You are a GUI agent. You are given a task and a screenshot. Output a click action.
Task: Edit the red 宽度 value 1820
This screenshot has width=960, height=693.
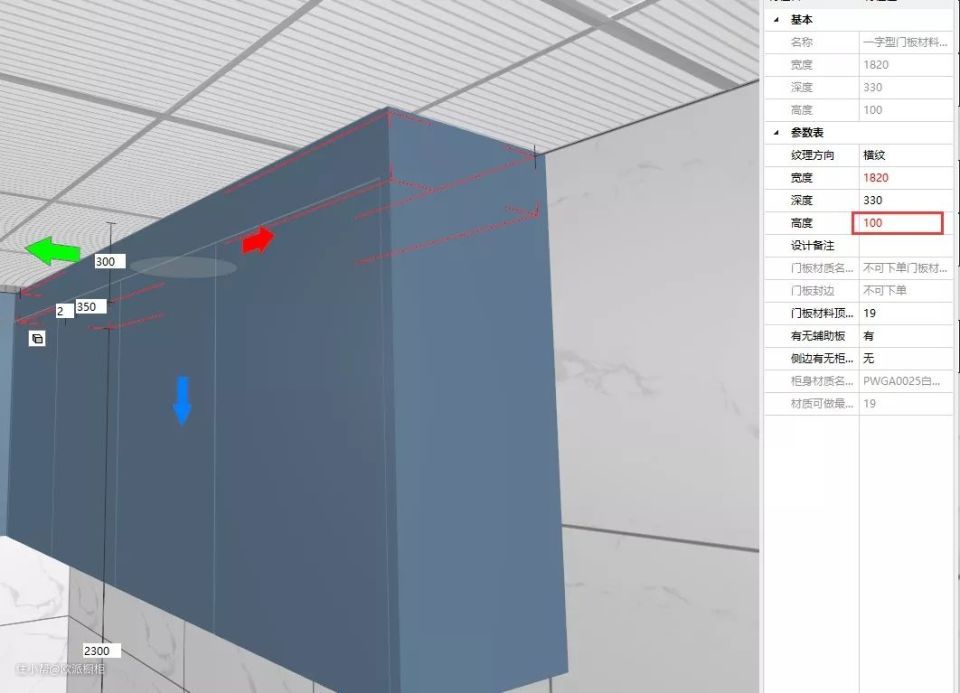click(905, 178)
